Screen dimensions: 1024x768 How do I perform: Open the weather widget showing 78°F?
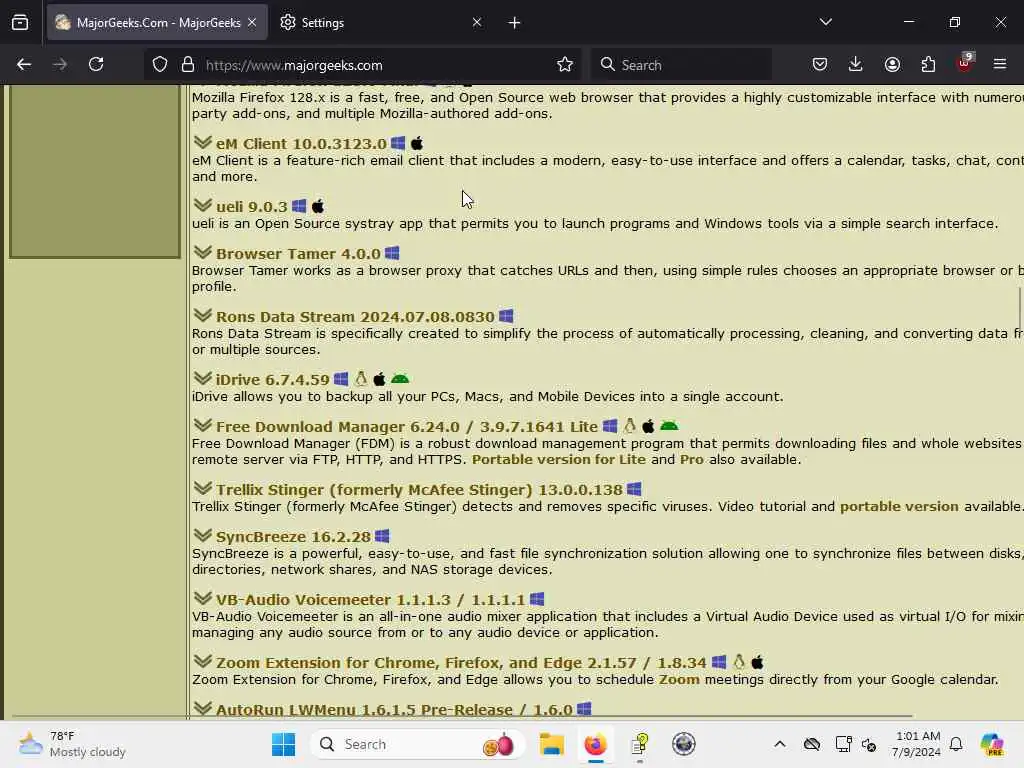point(72,744)
